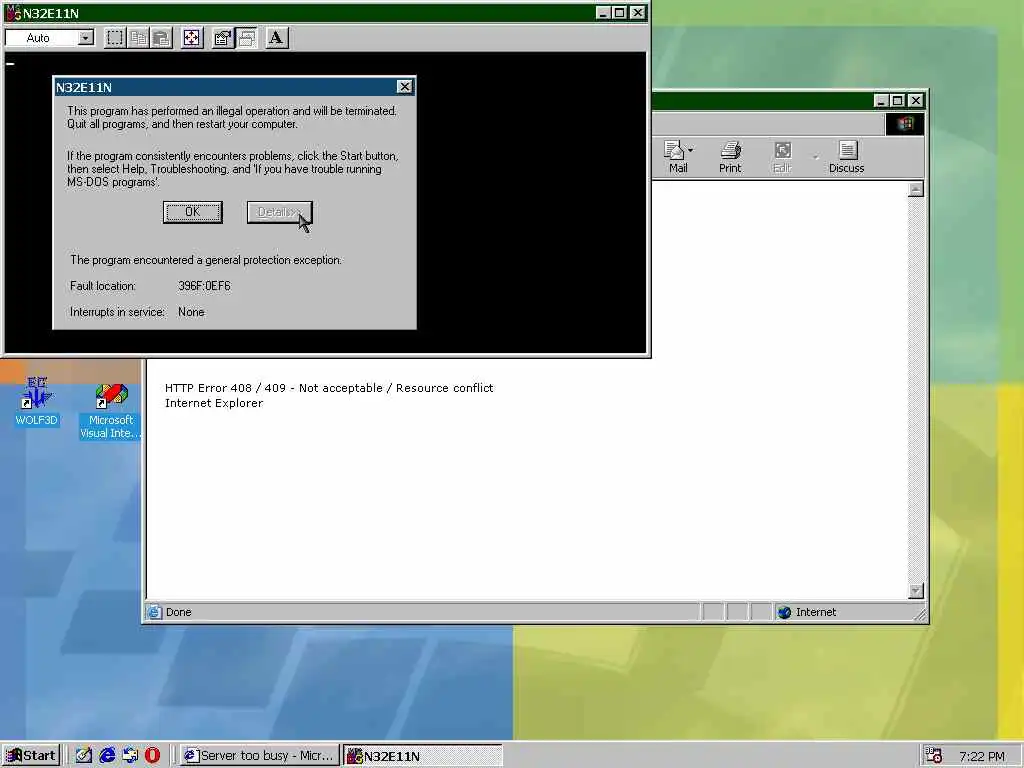Click the 'Internet Explorer' text on the page

214,403
